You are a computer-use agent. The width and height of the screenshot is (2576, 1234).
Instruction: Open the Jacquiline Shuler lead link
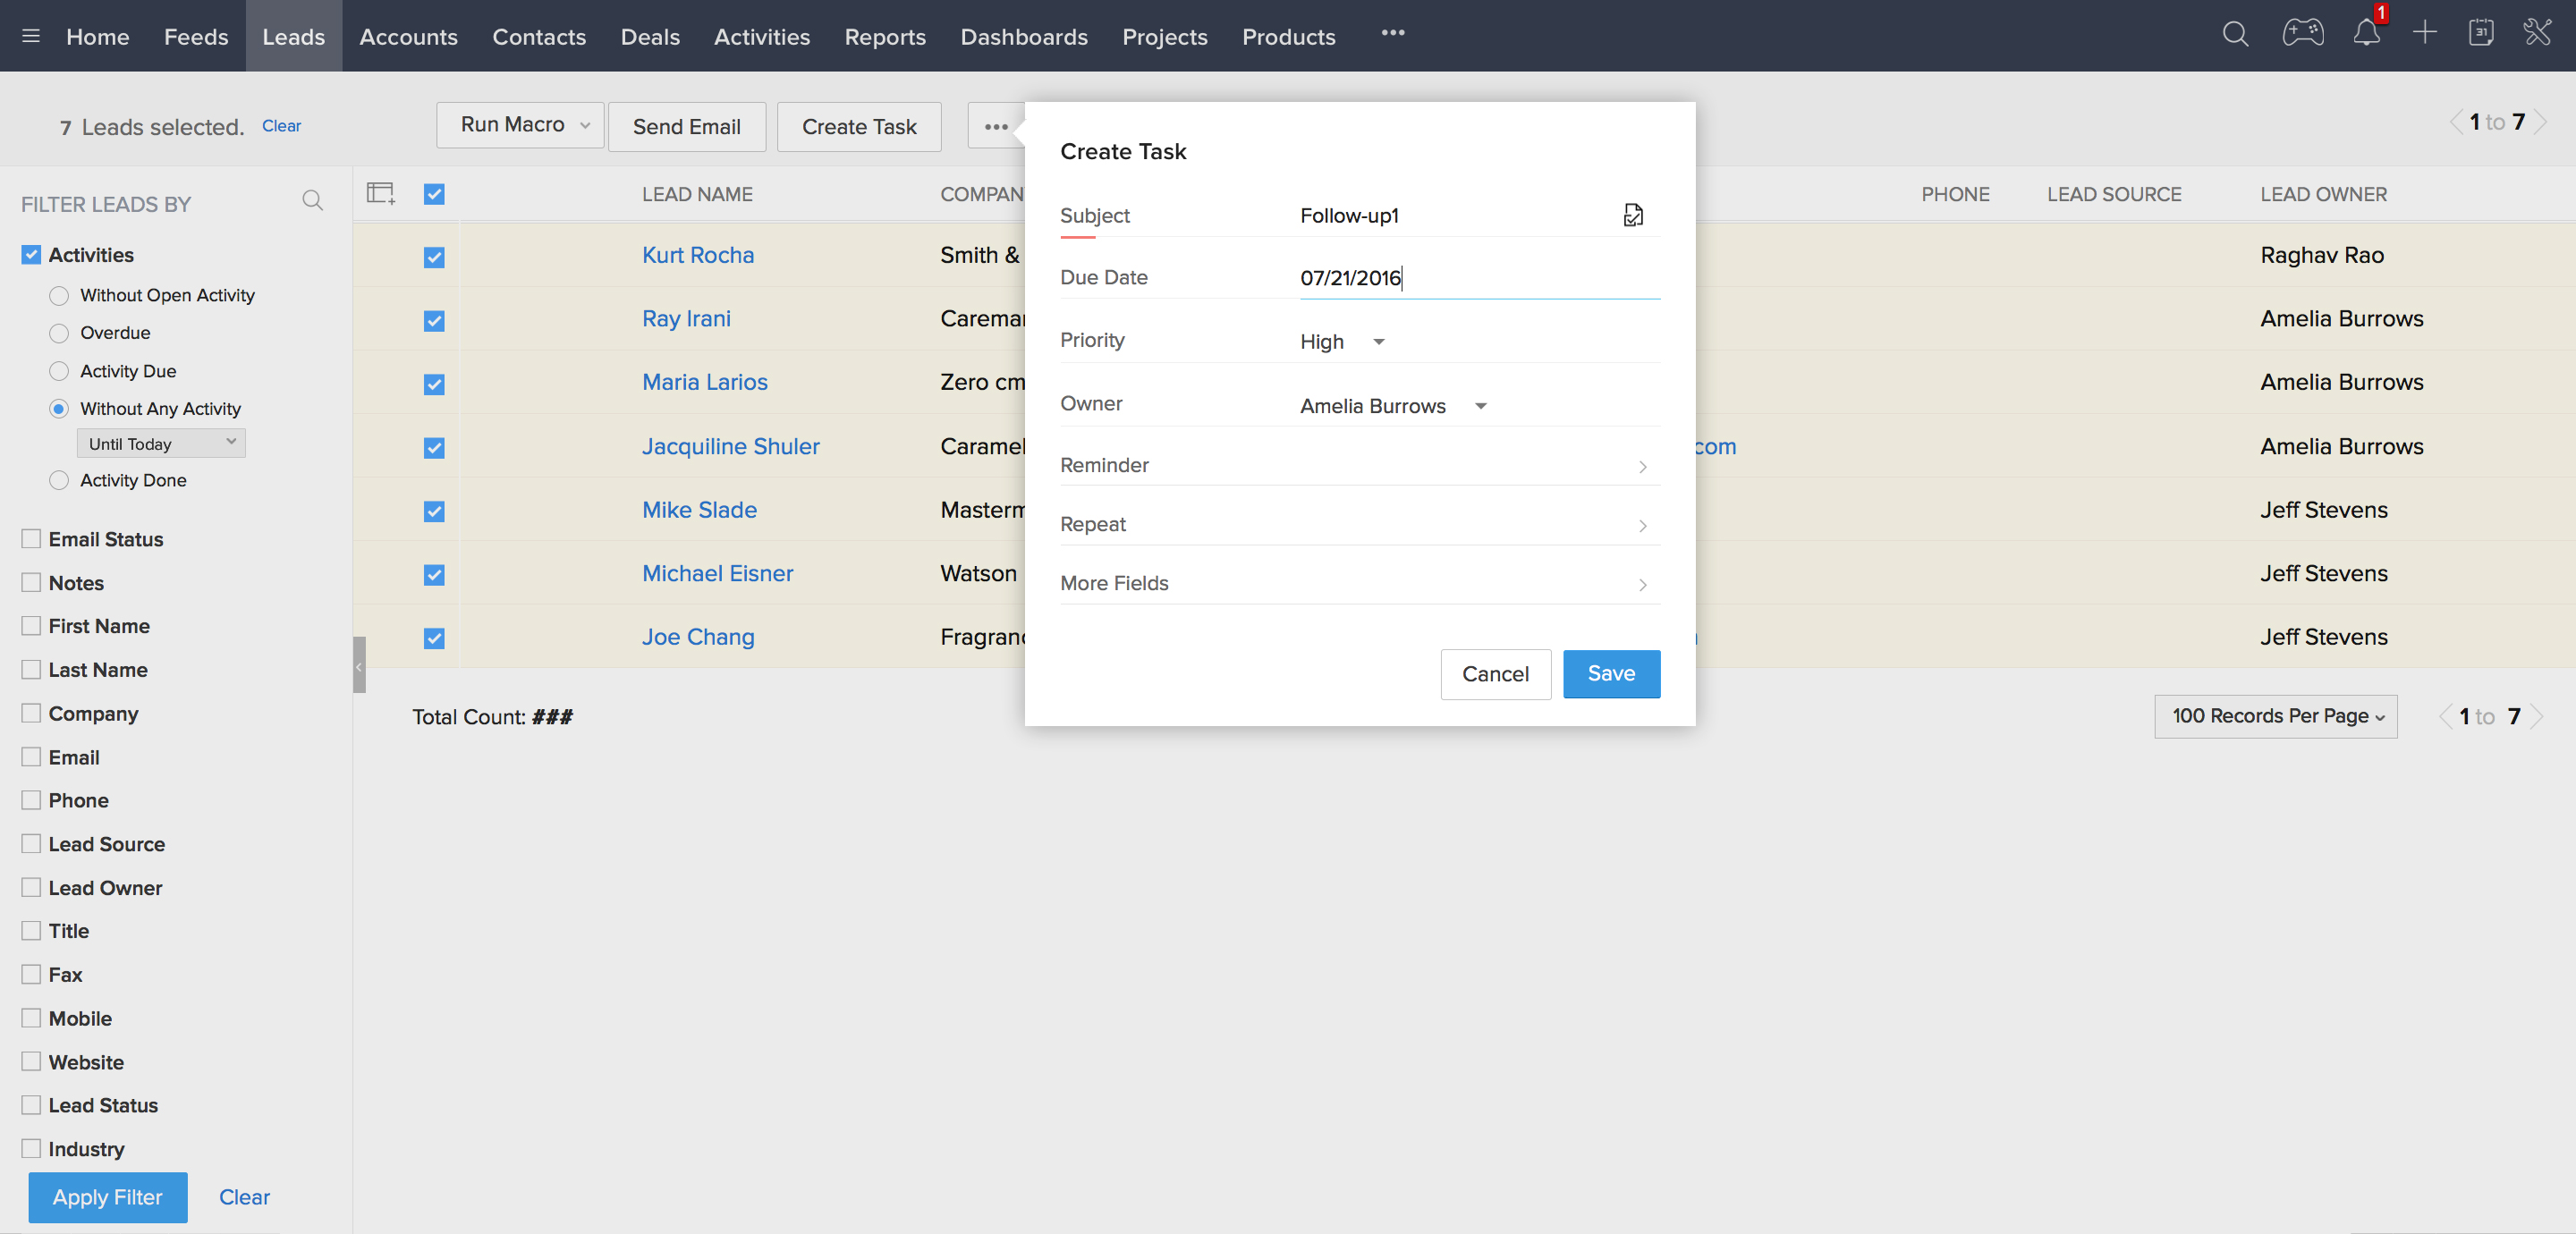[x=730, y=446]
